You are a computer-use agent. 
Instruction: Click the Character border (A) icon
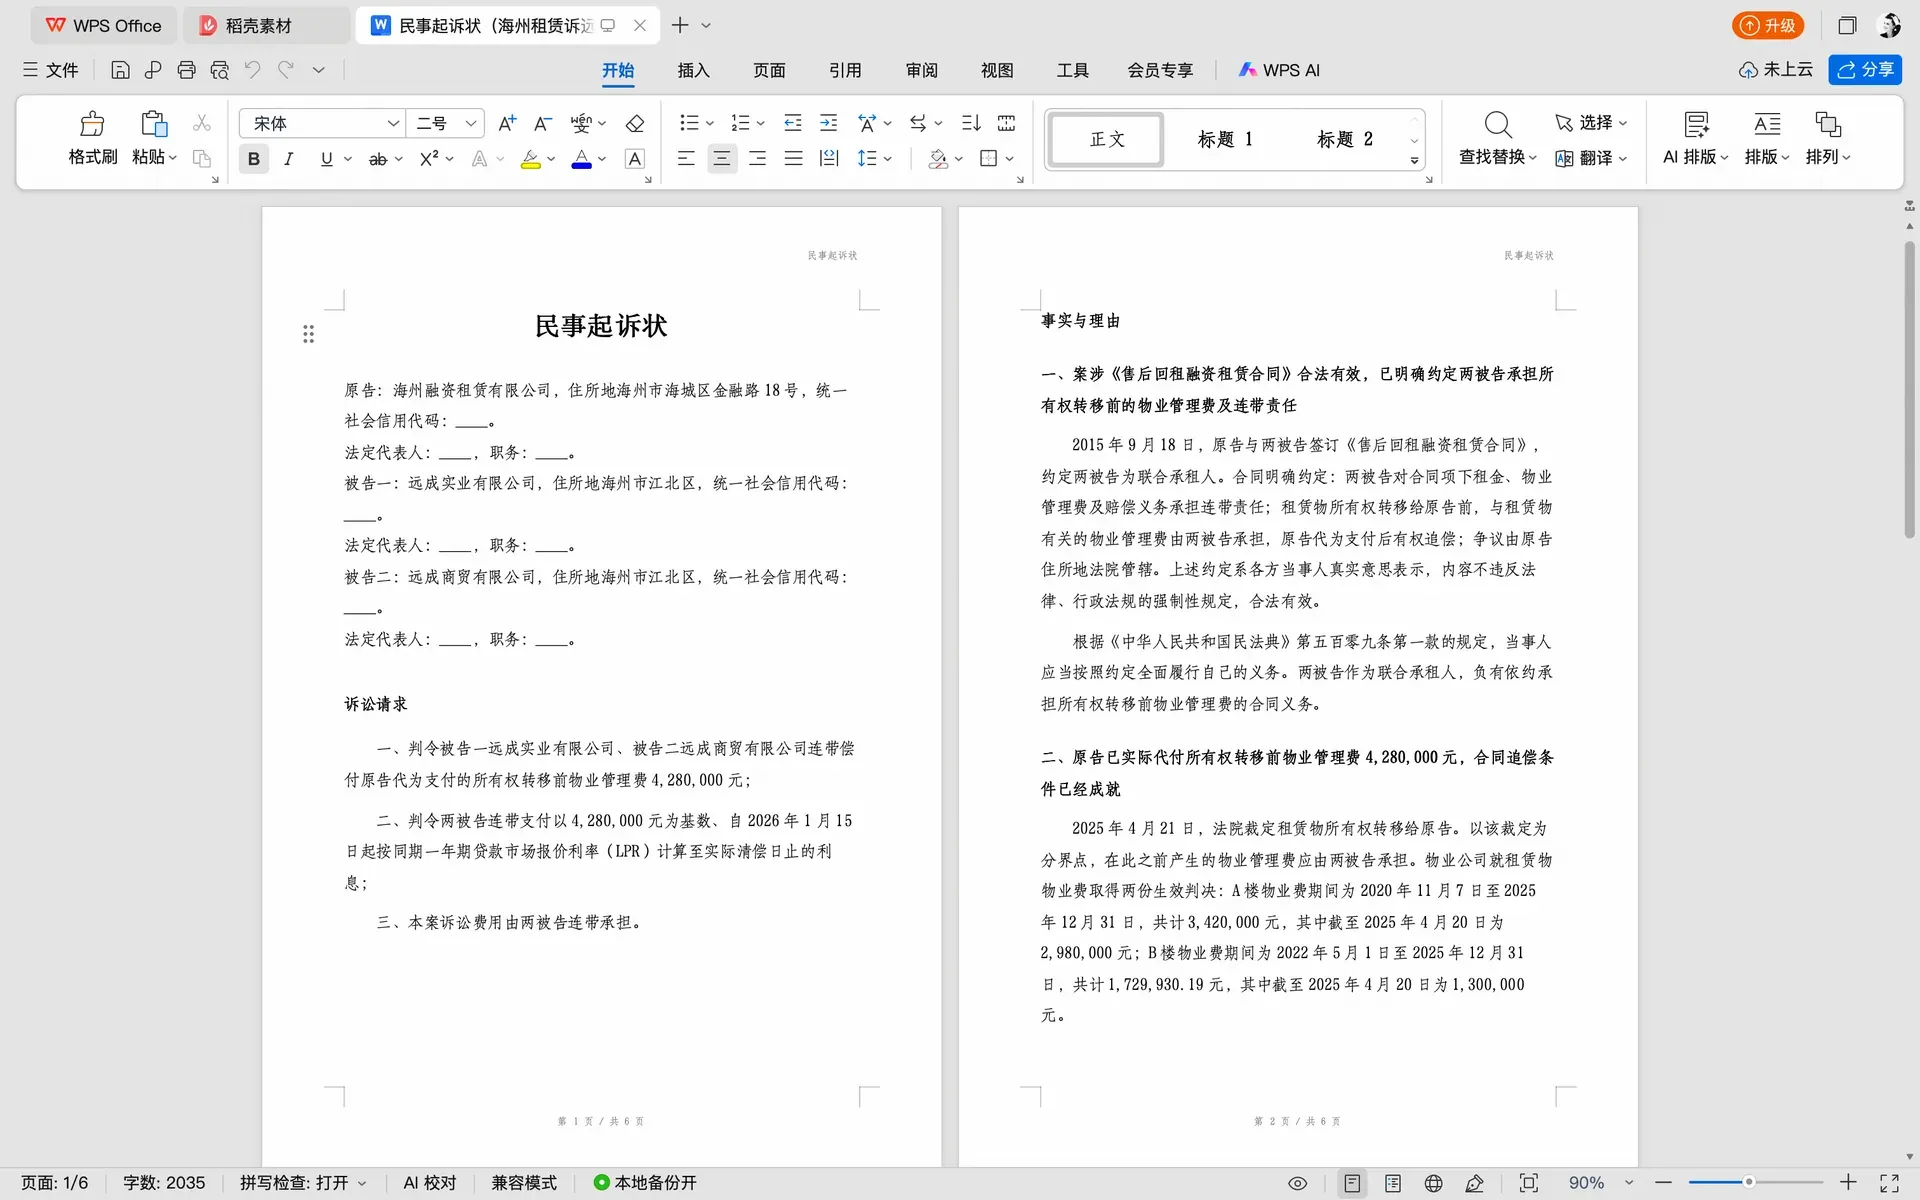pos(634,159)
